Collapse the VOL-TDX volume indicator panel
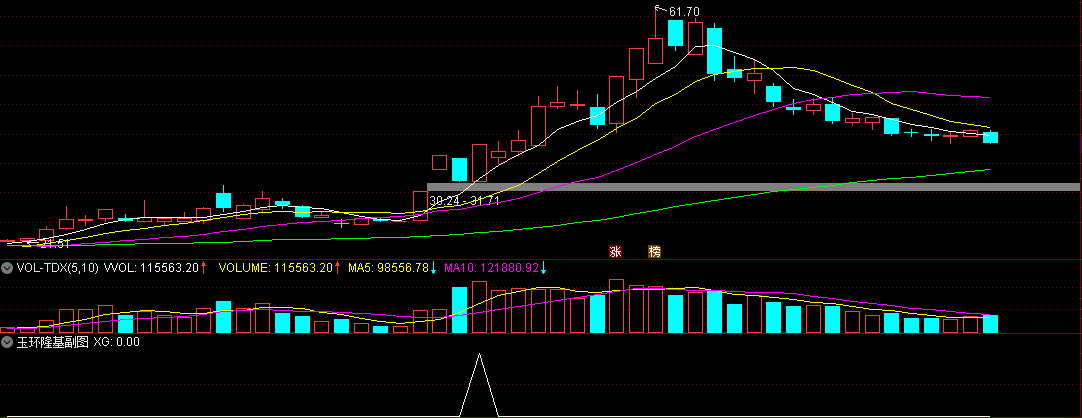The image size is (1082, 418). tap(7, 268)
